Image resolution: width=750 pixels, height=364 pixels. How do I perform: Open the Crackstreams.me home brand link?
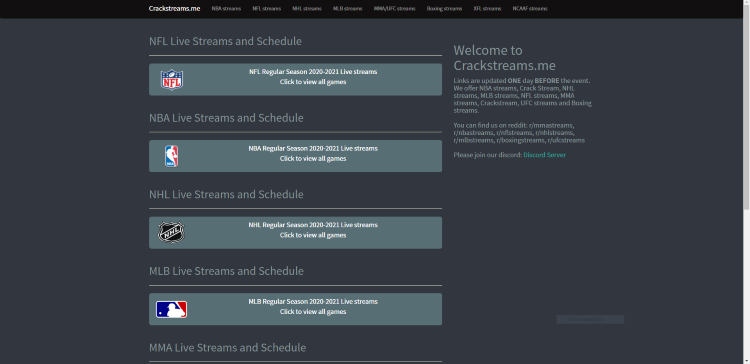point(174,9)
